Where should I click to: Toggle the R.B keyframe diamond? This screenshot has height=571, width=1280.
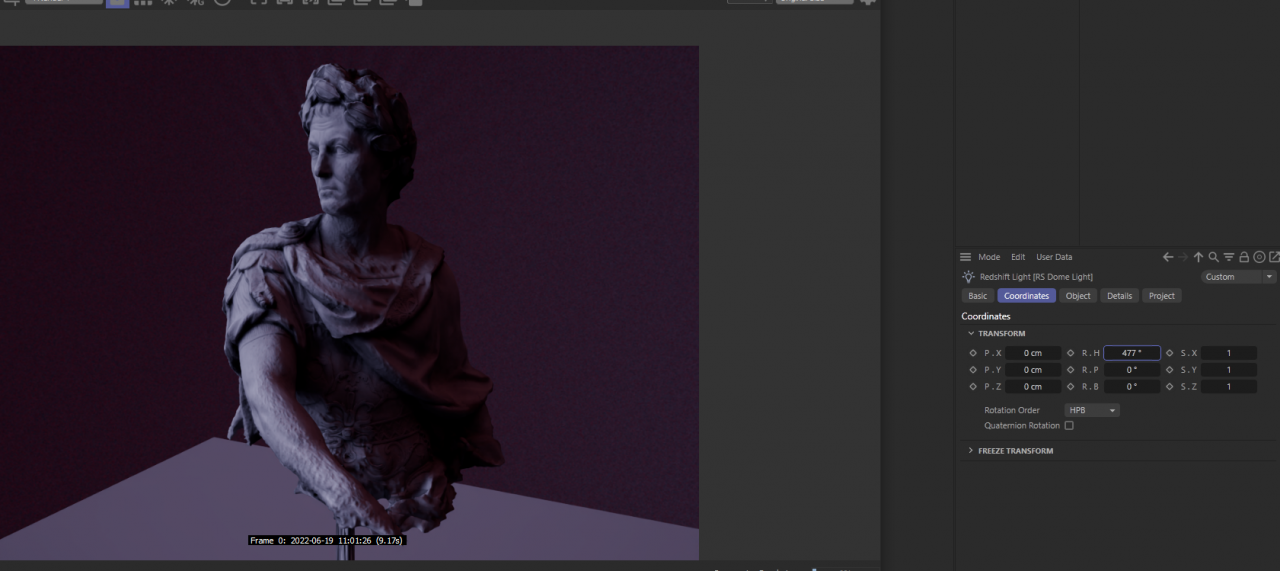tap(1071, 386)
